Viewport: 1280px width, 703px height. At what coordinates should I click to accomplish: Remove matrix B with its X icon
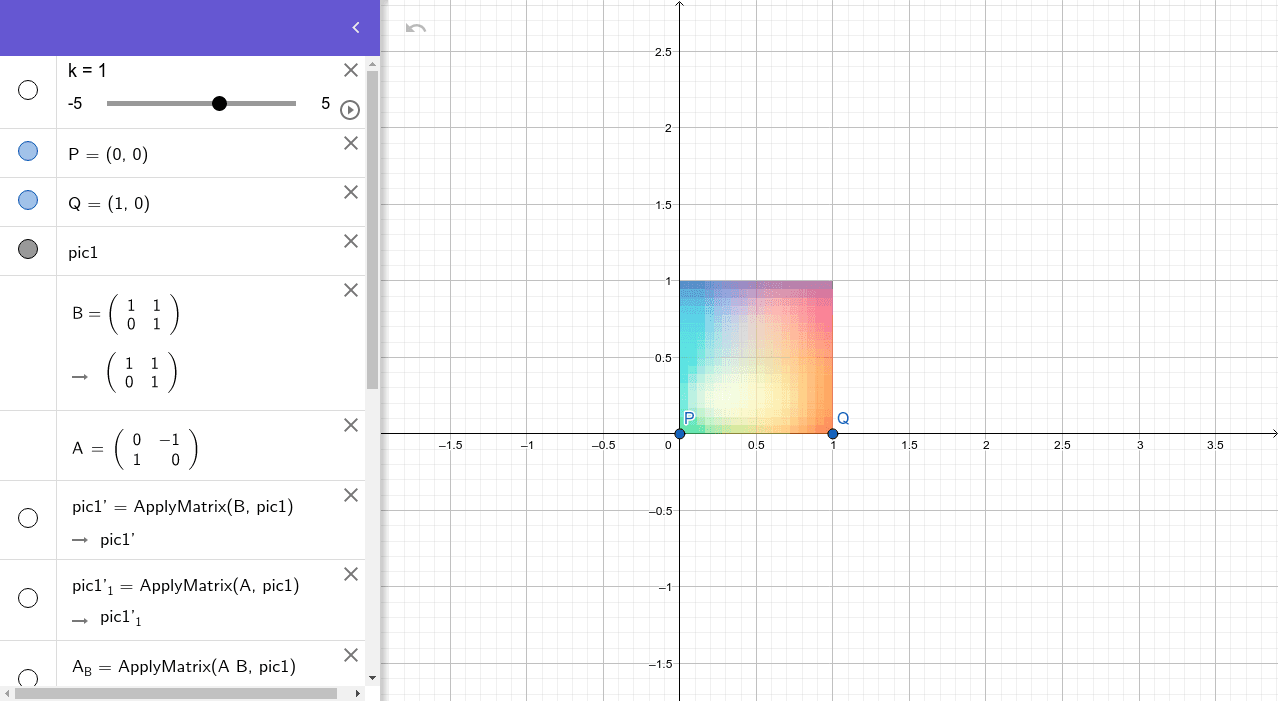coord(350,290)
